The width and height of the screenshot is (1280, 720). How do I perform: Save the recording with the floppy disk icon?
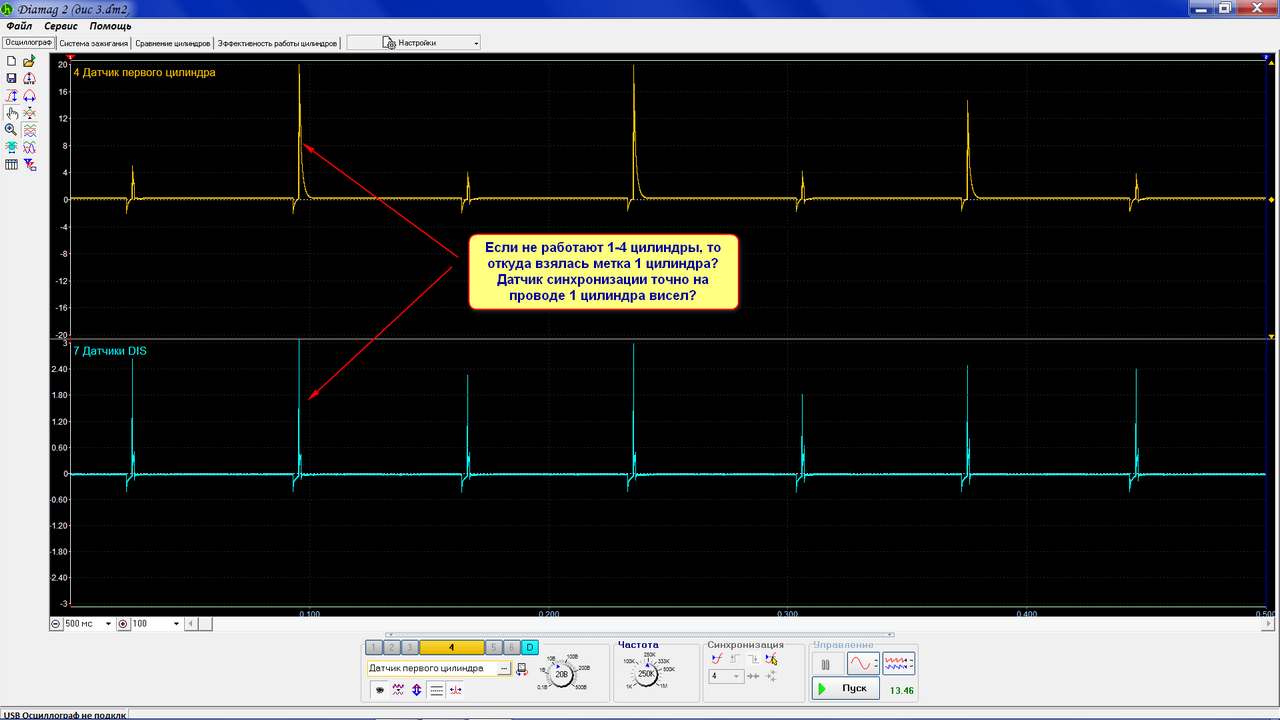pos(11,78)
